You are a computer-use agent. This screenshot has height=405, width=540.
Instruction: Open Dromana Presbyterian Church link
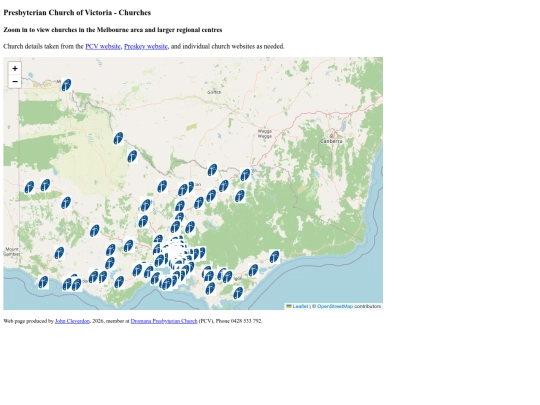pos(164,321)
